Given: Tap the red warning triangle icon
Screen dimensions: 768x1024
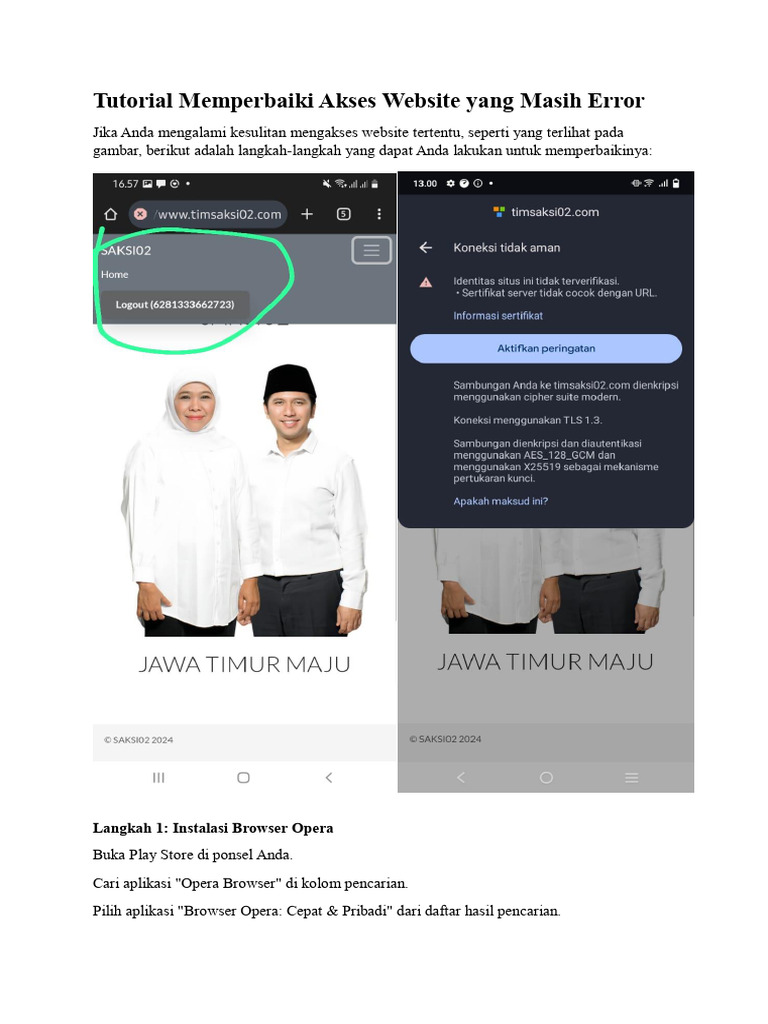Looking at the screenshot, I should coord(426,282).
